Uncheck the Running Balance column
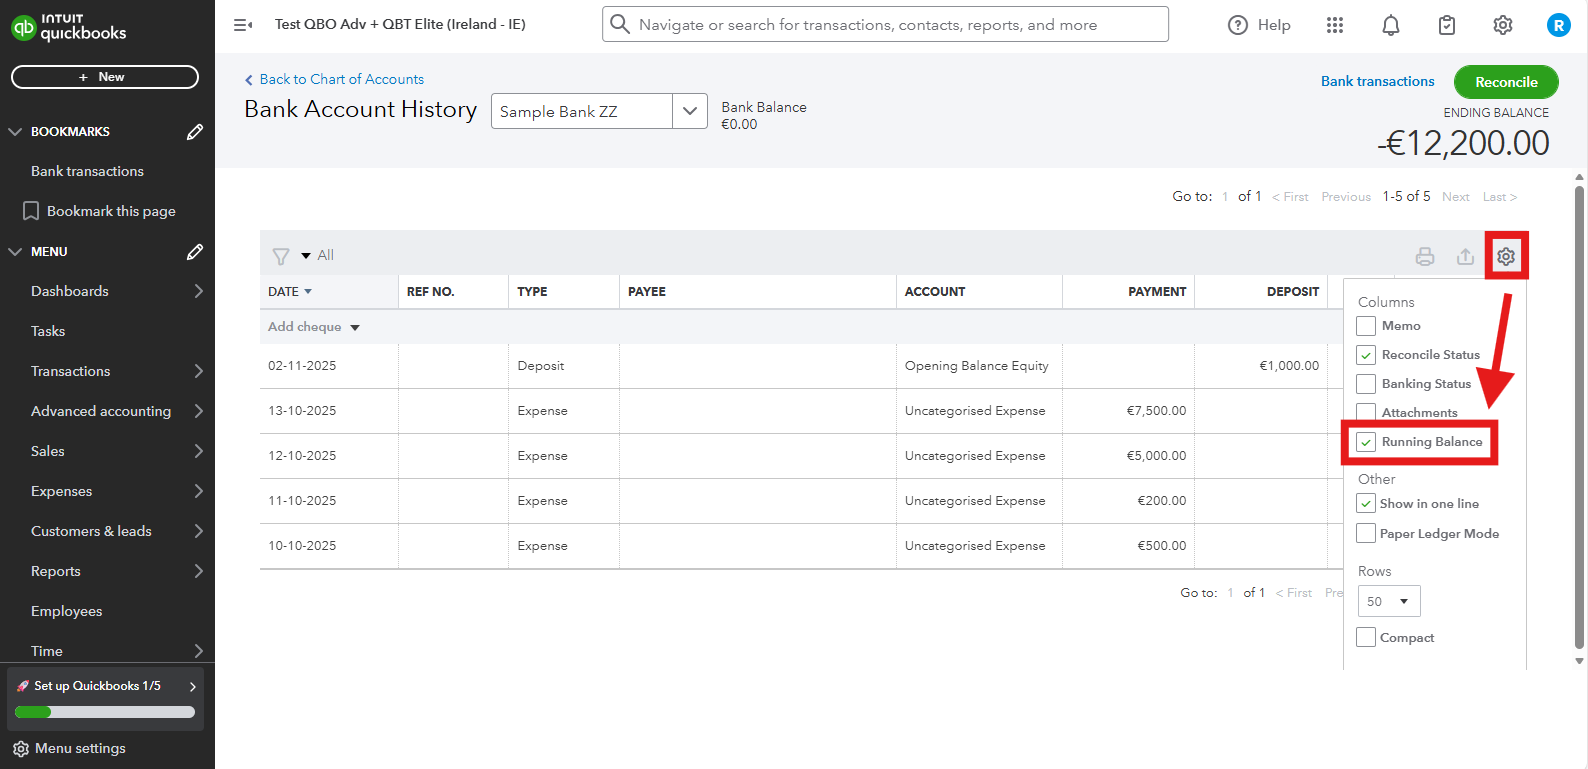This screenshot has height=769, width=1588. 1366,442
